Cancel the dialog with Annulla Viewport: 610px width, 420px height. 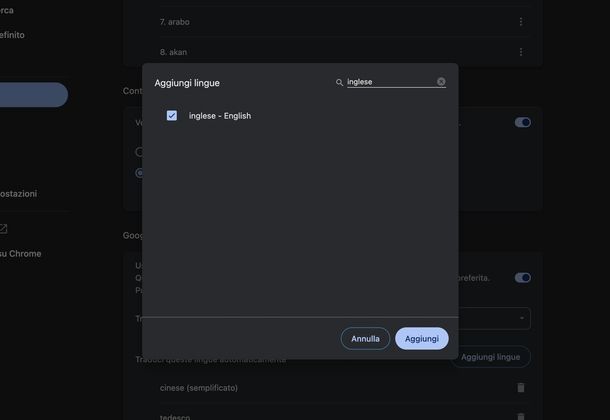(365, 339)
